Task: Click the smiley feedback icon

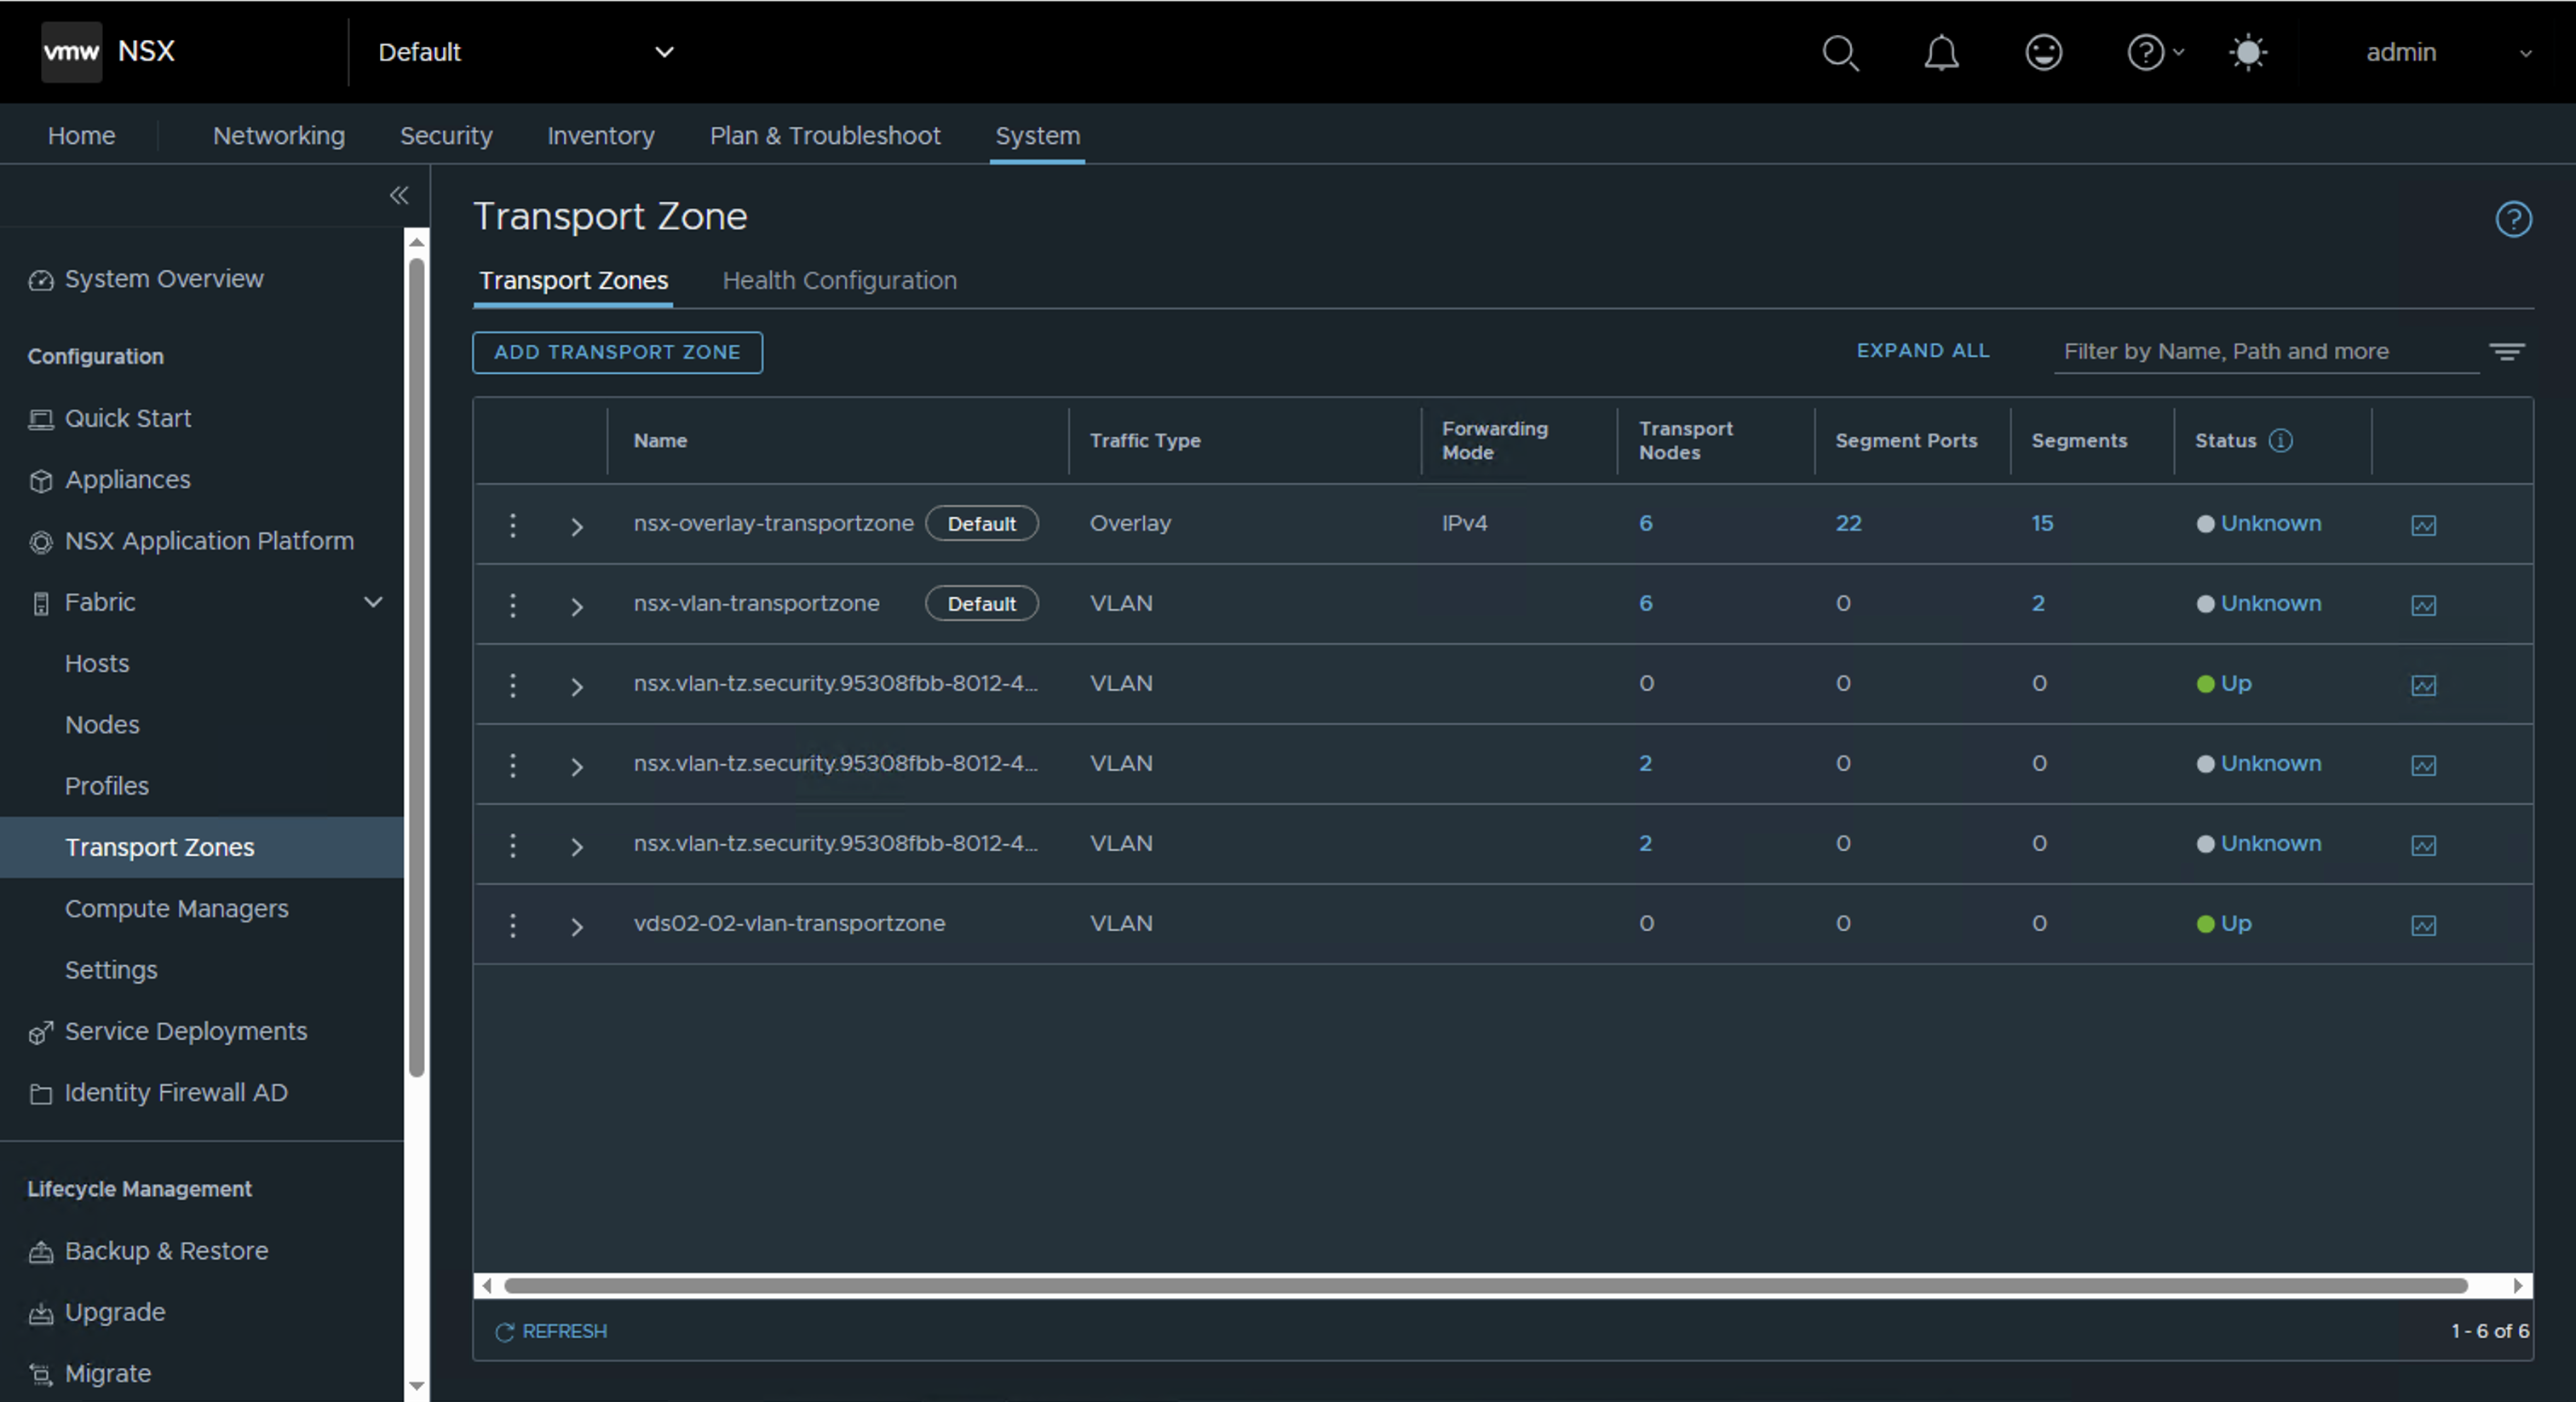Action: click(x=2043, y=53)
